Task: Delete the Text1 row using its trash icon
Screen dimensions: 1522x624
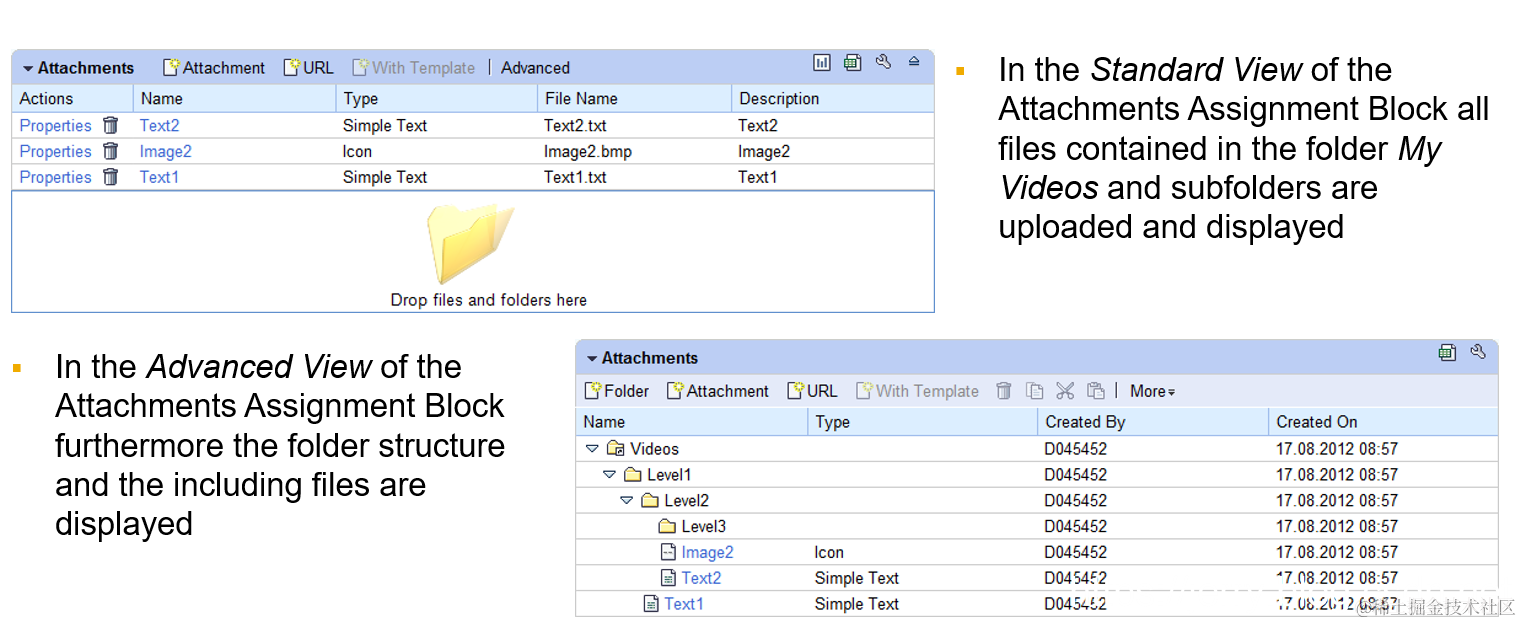Action: (x=111, y=177)
